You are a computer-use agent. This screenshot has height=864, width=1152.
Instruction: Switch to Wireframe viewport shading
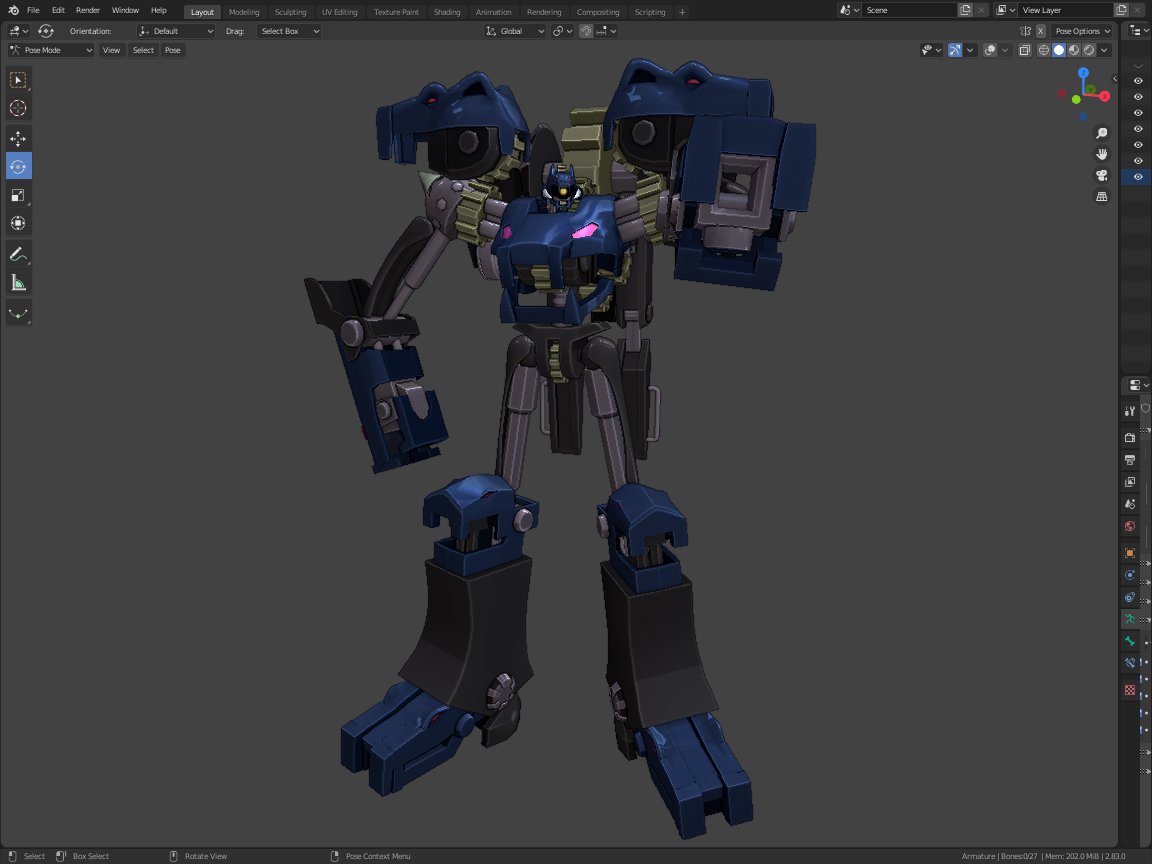point(1043,50)
